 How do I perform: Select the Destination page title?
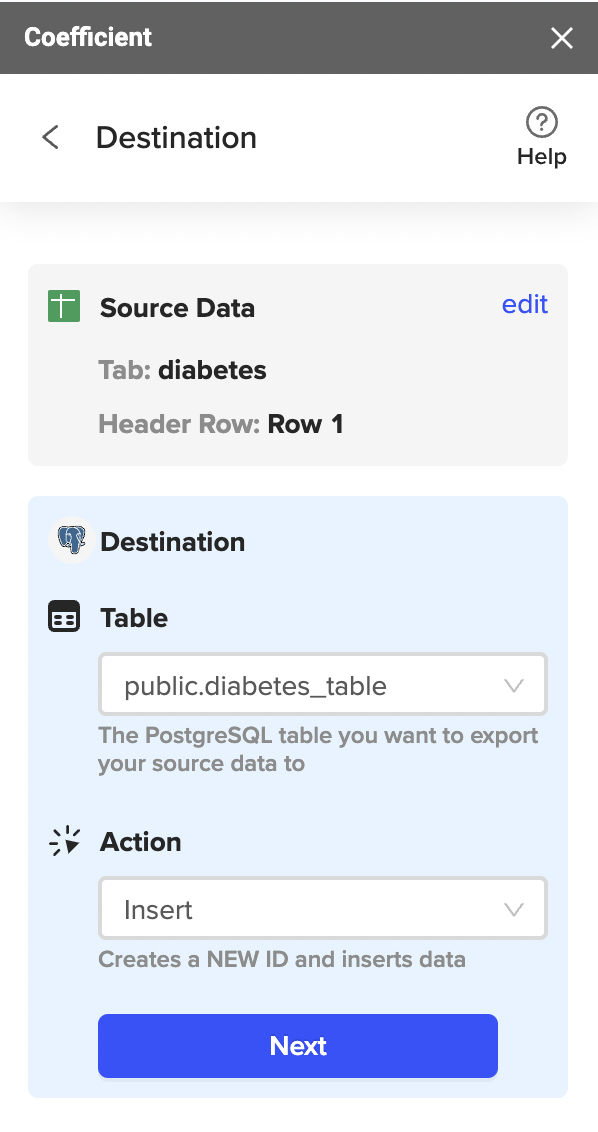(176, 137)
